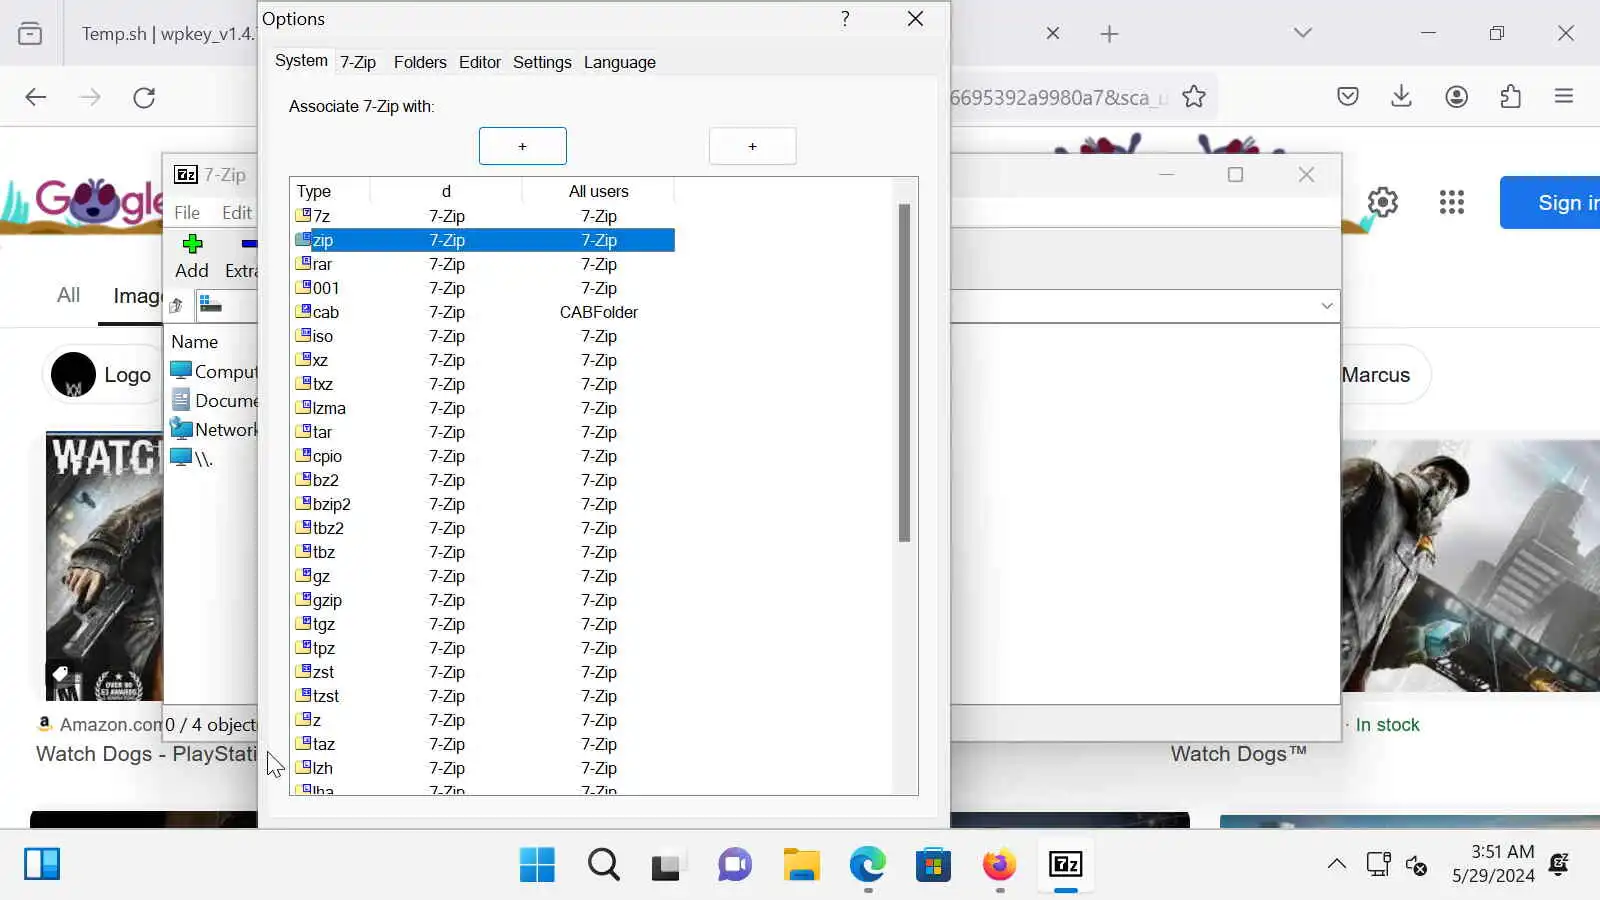Image resolution: width=1600 pixels, height=900 pixels.
Task: Select the zip file type row
Action: click(484, 240)
